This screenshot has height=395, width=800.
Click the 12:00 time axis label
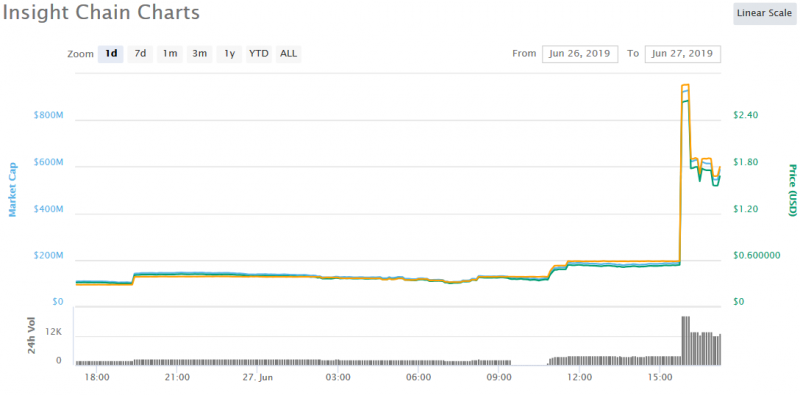[579, 378]
